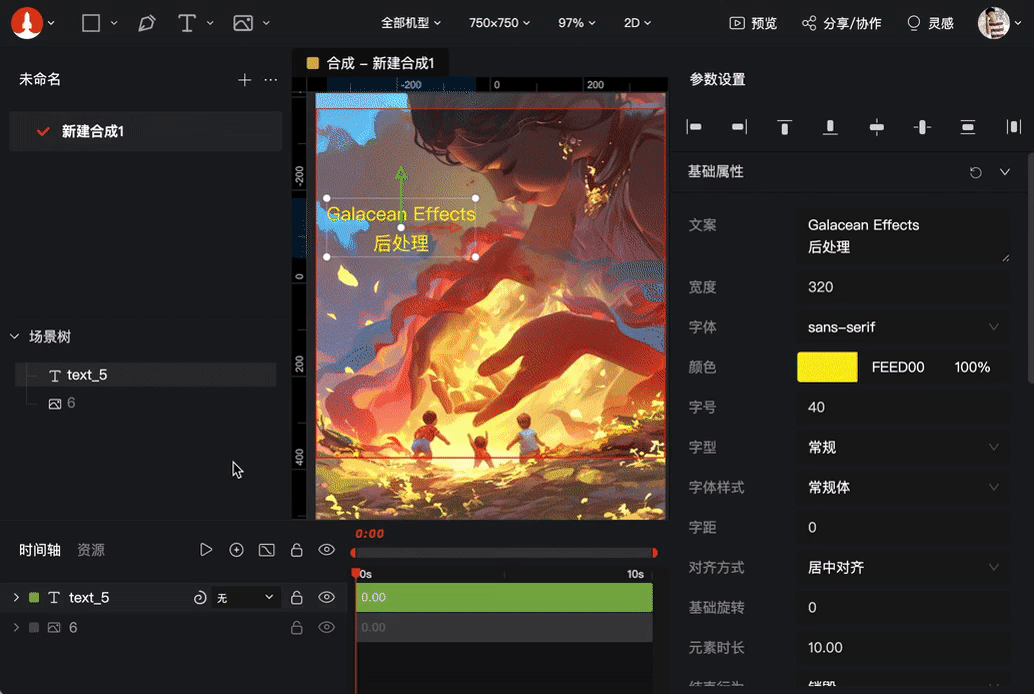Switch to the 合成 – 新建合成1 tab
Image resolution: width=1034 pixels, height=694 pixels.
point(371,63)
